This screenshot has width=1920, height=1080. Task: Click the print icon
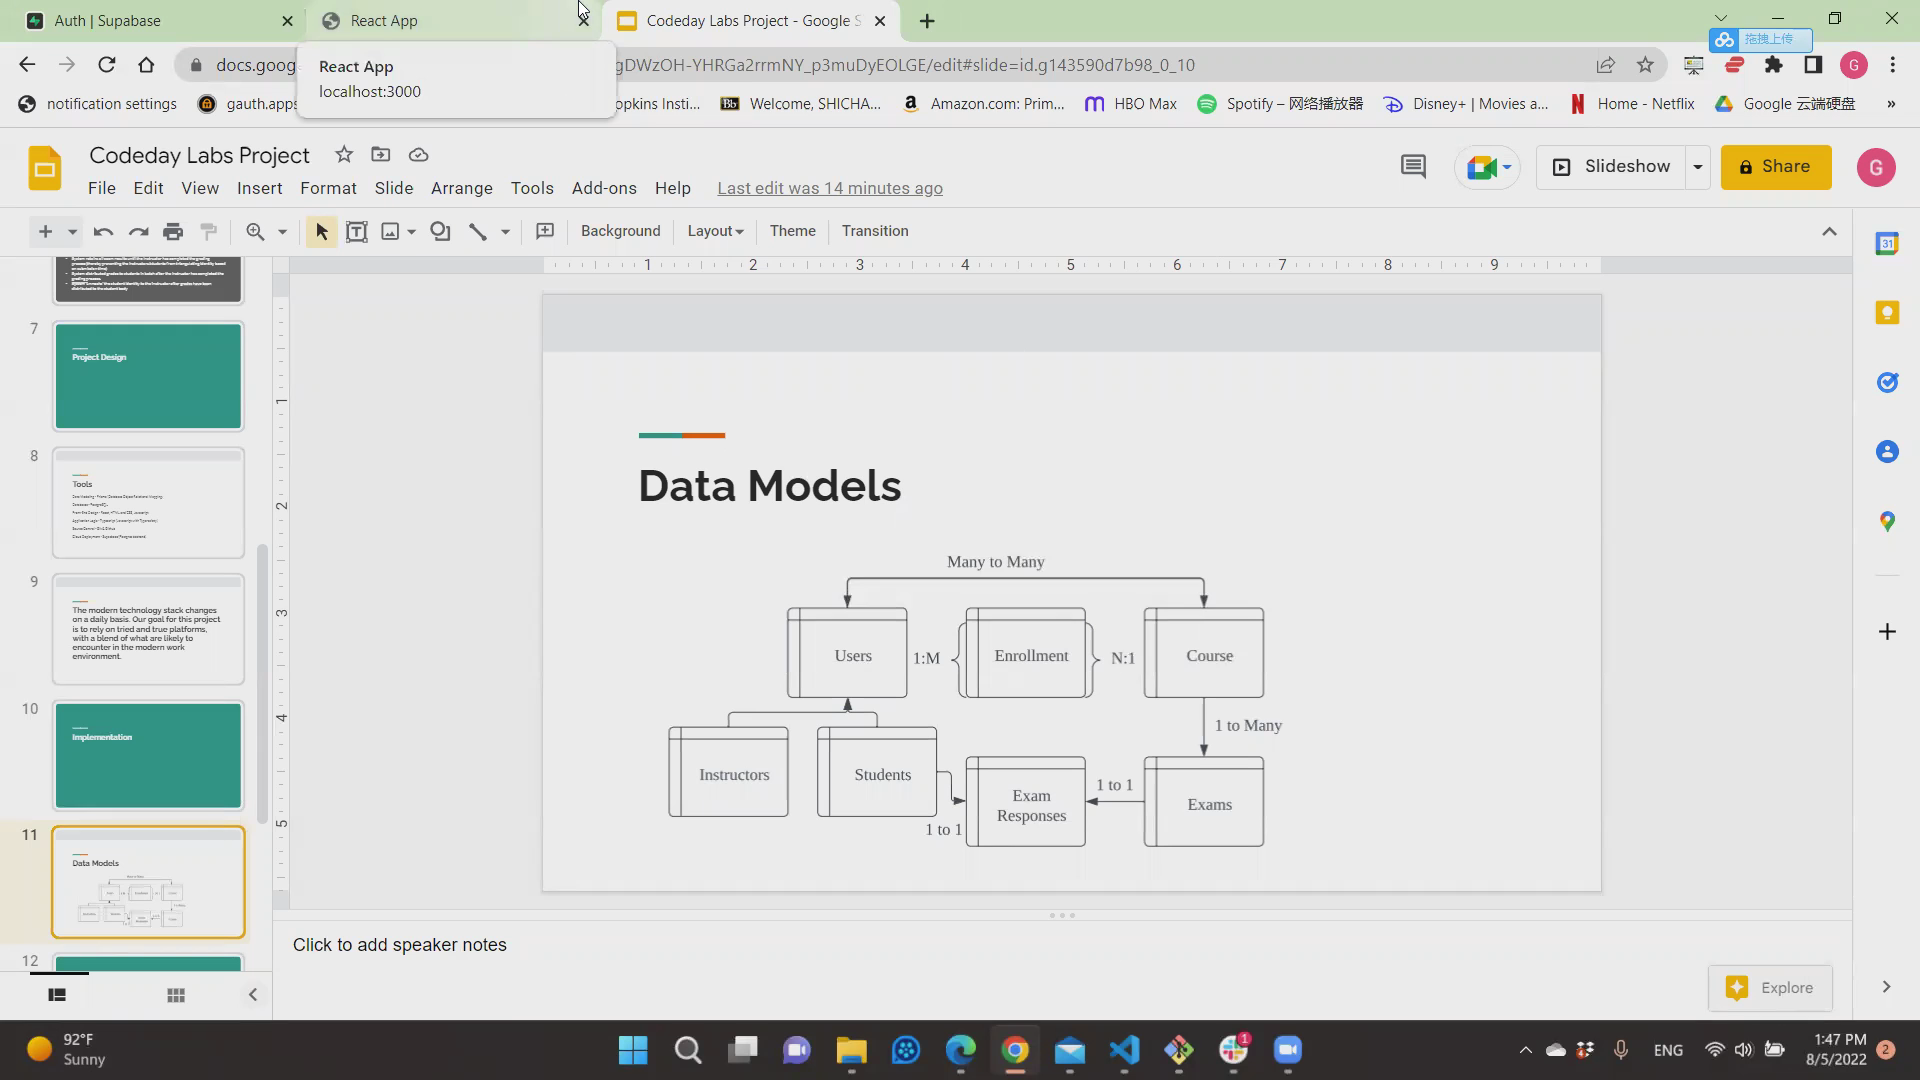click(173, 231)
